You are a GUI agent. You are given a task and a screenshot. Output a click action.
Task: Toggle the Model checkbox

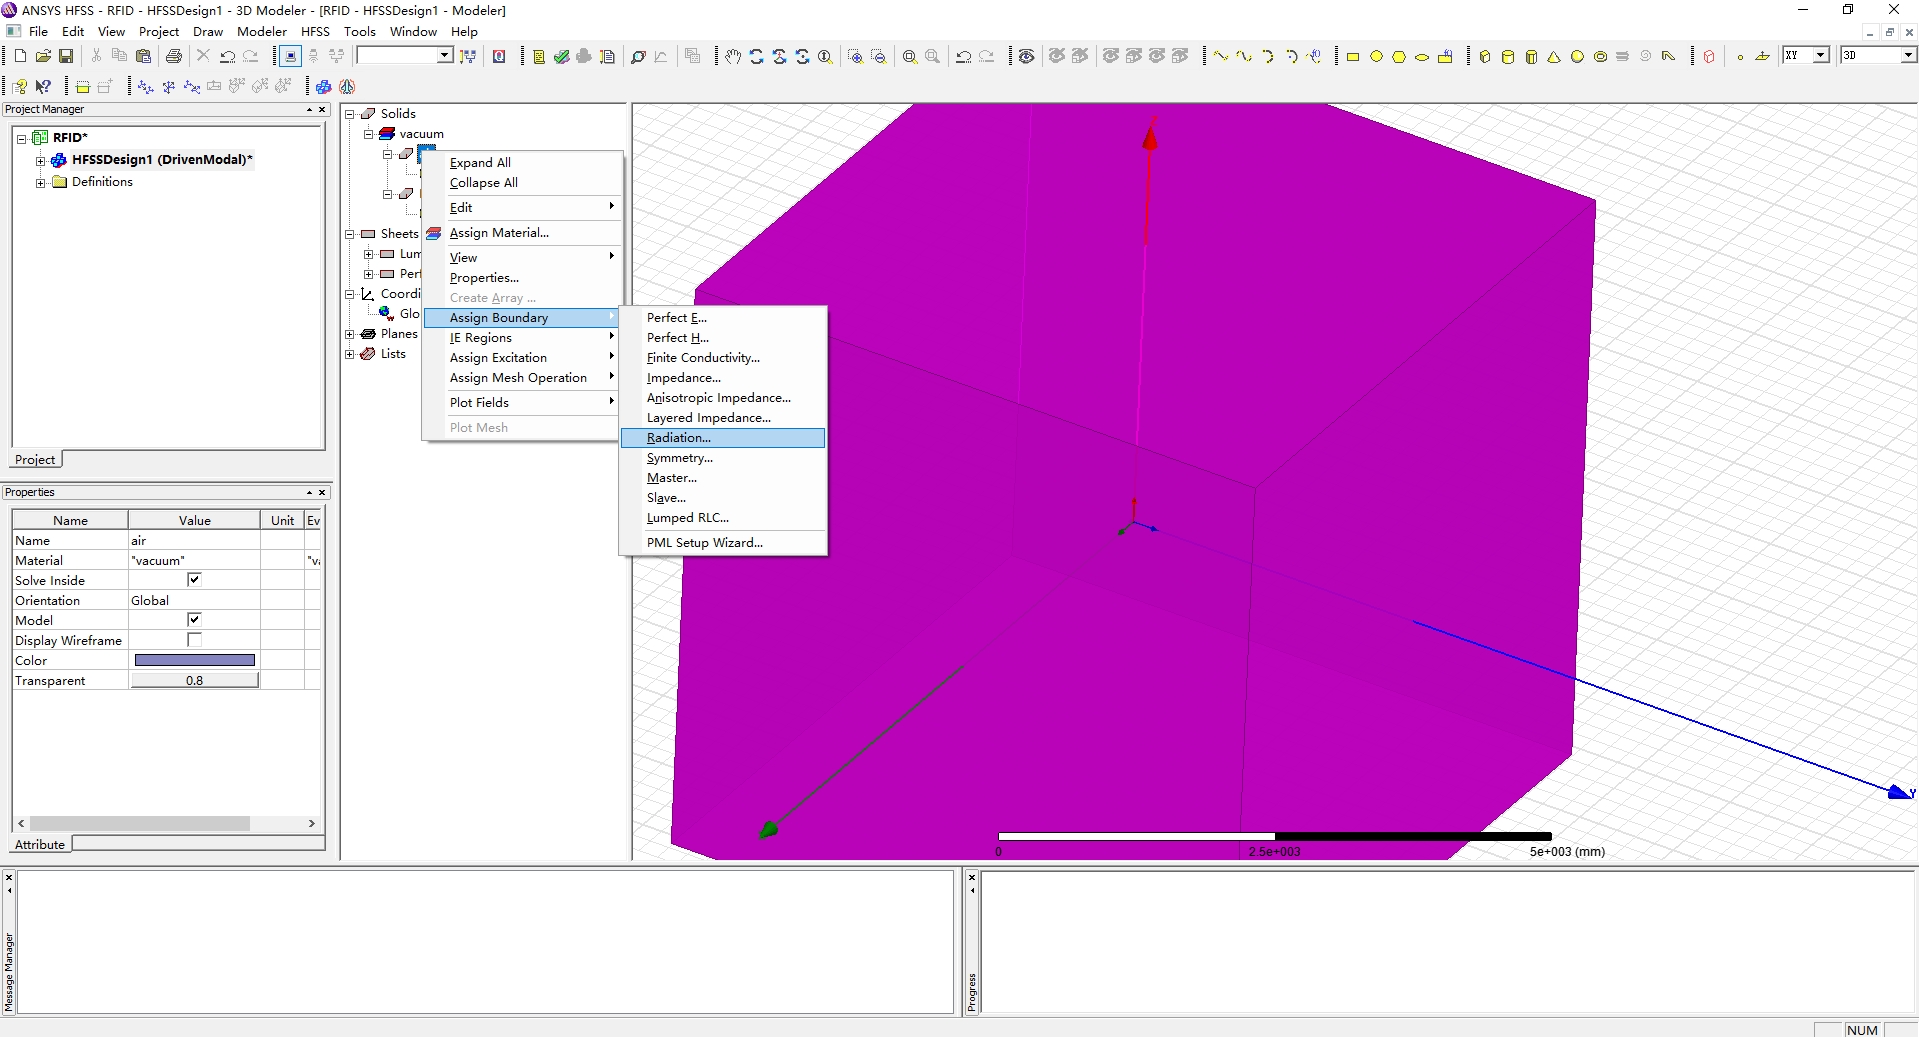[x=194, y=620]
